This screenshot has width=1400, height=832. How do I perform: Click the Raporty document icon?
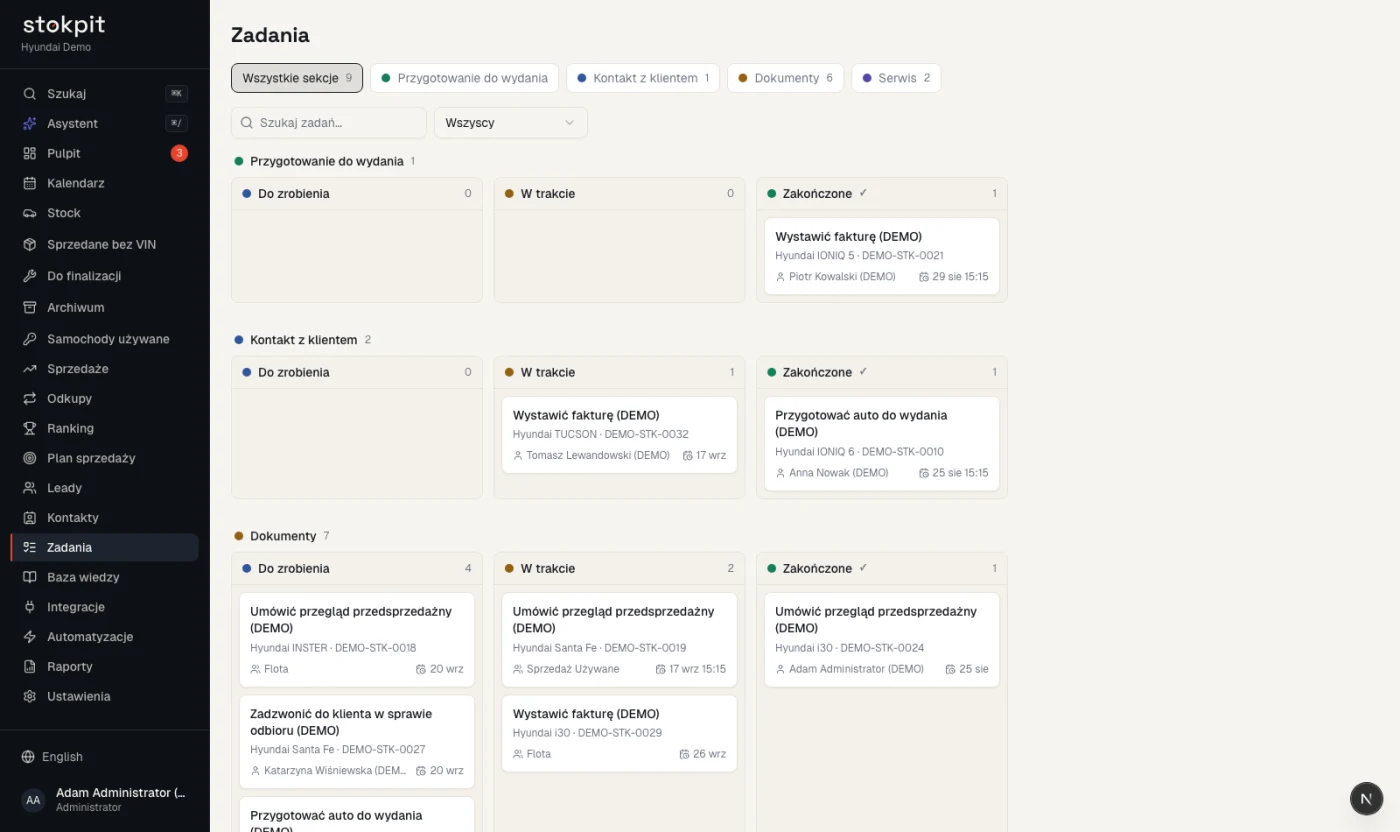[x=30, y=667]
